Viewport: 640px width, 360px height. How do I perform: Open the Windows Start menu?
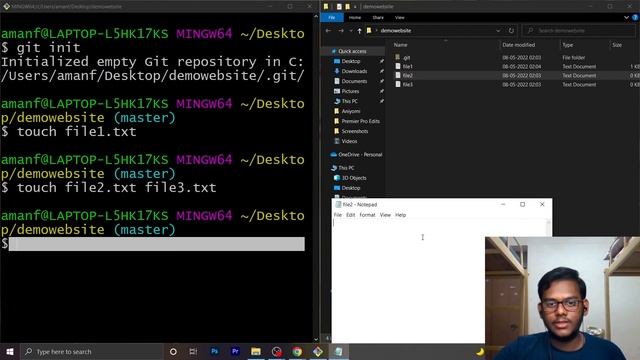point(10,351)
